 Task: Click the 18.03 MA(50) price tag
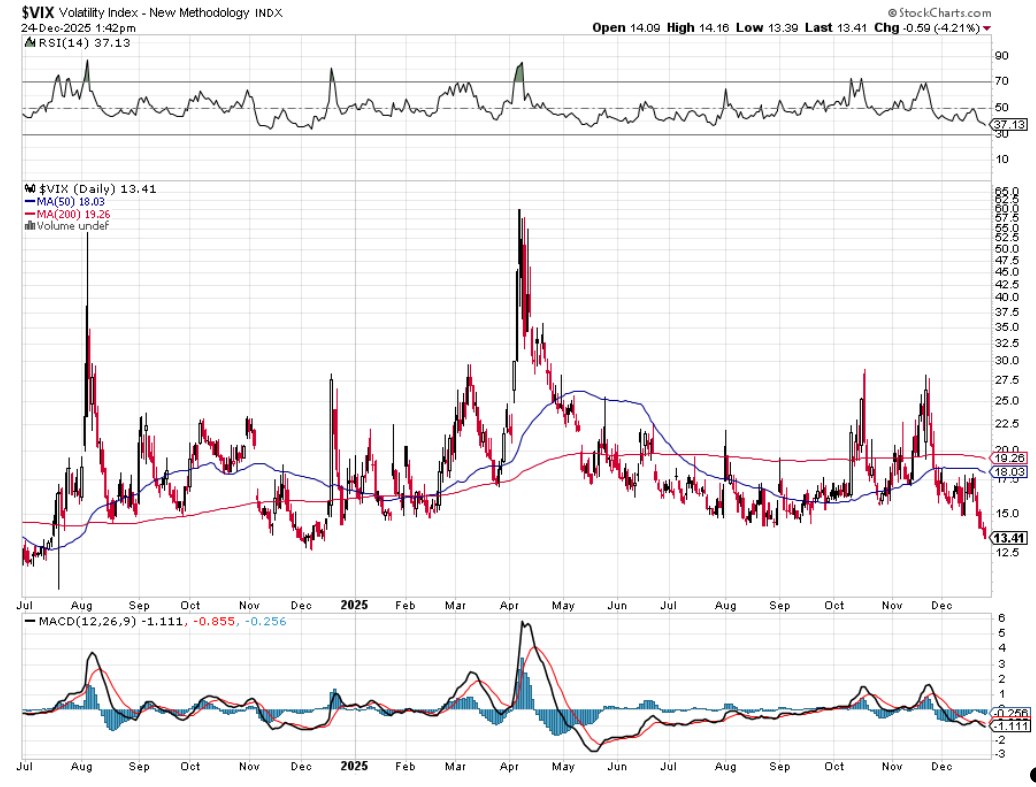click(1005, 471)
